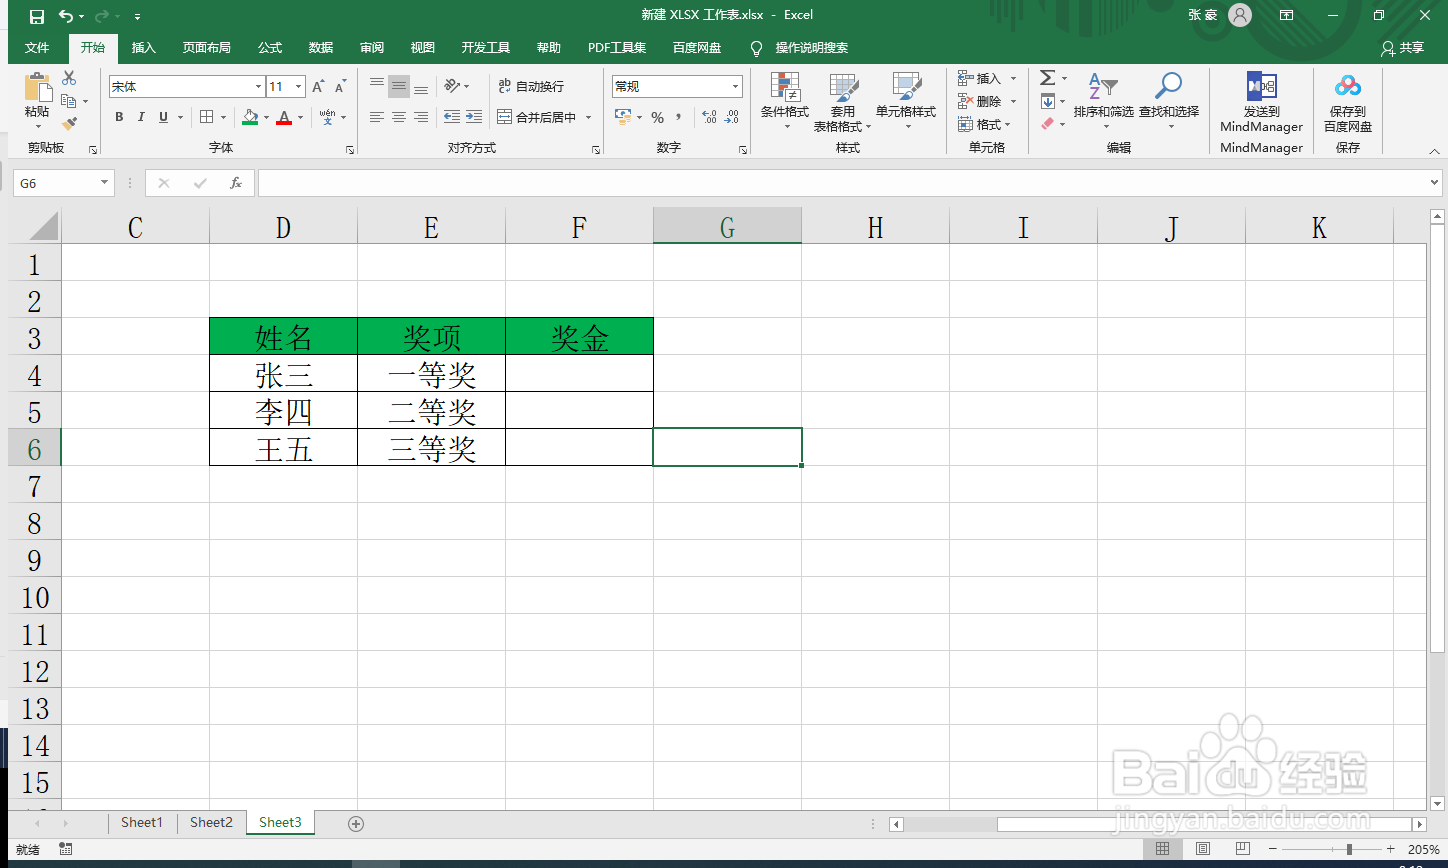Click the increase decimal icon

pos(709,117)
